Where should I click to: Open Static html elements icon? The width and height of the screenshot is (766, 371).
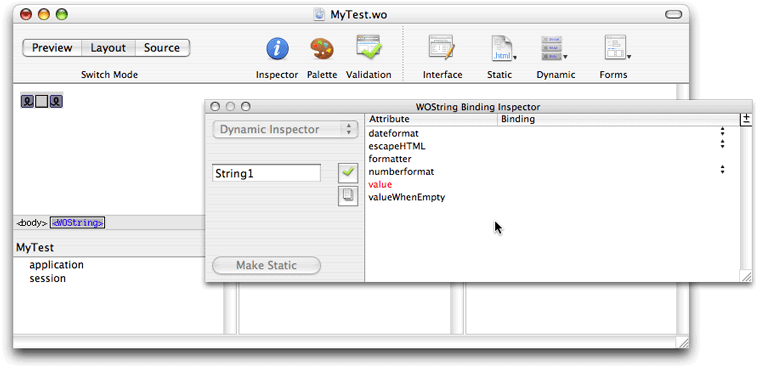pyautogui.click(x=503, y=48)
